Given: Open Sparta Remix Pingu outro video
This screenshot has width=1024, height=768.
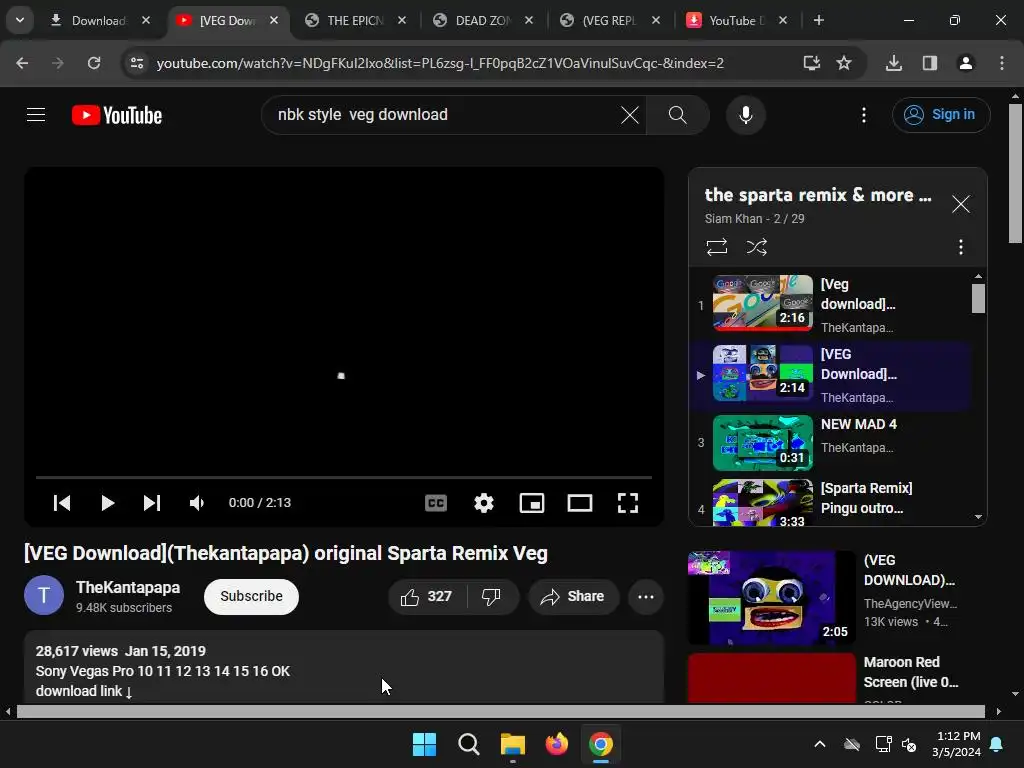Looking at the screenshot, I should [x=830, y=502].
